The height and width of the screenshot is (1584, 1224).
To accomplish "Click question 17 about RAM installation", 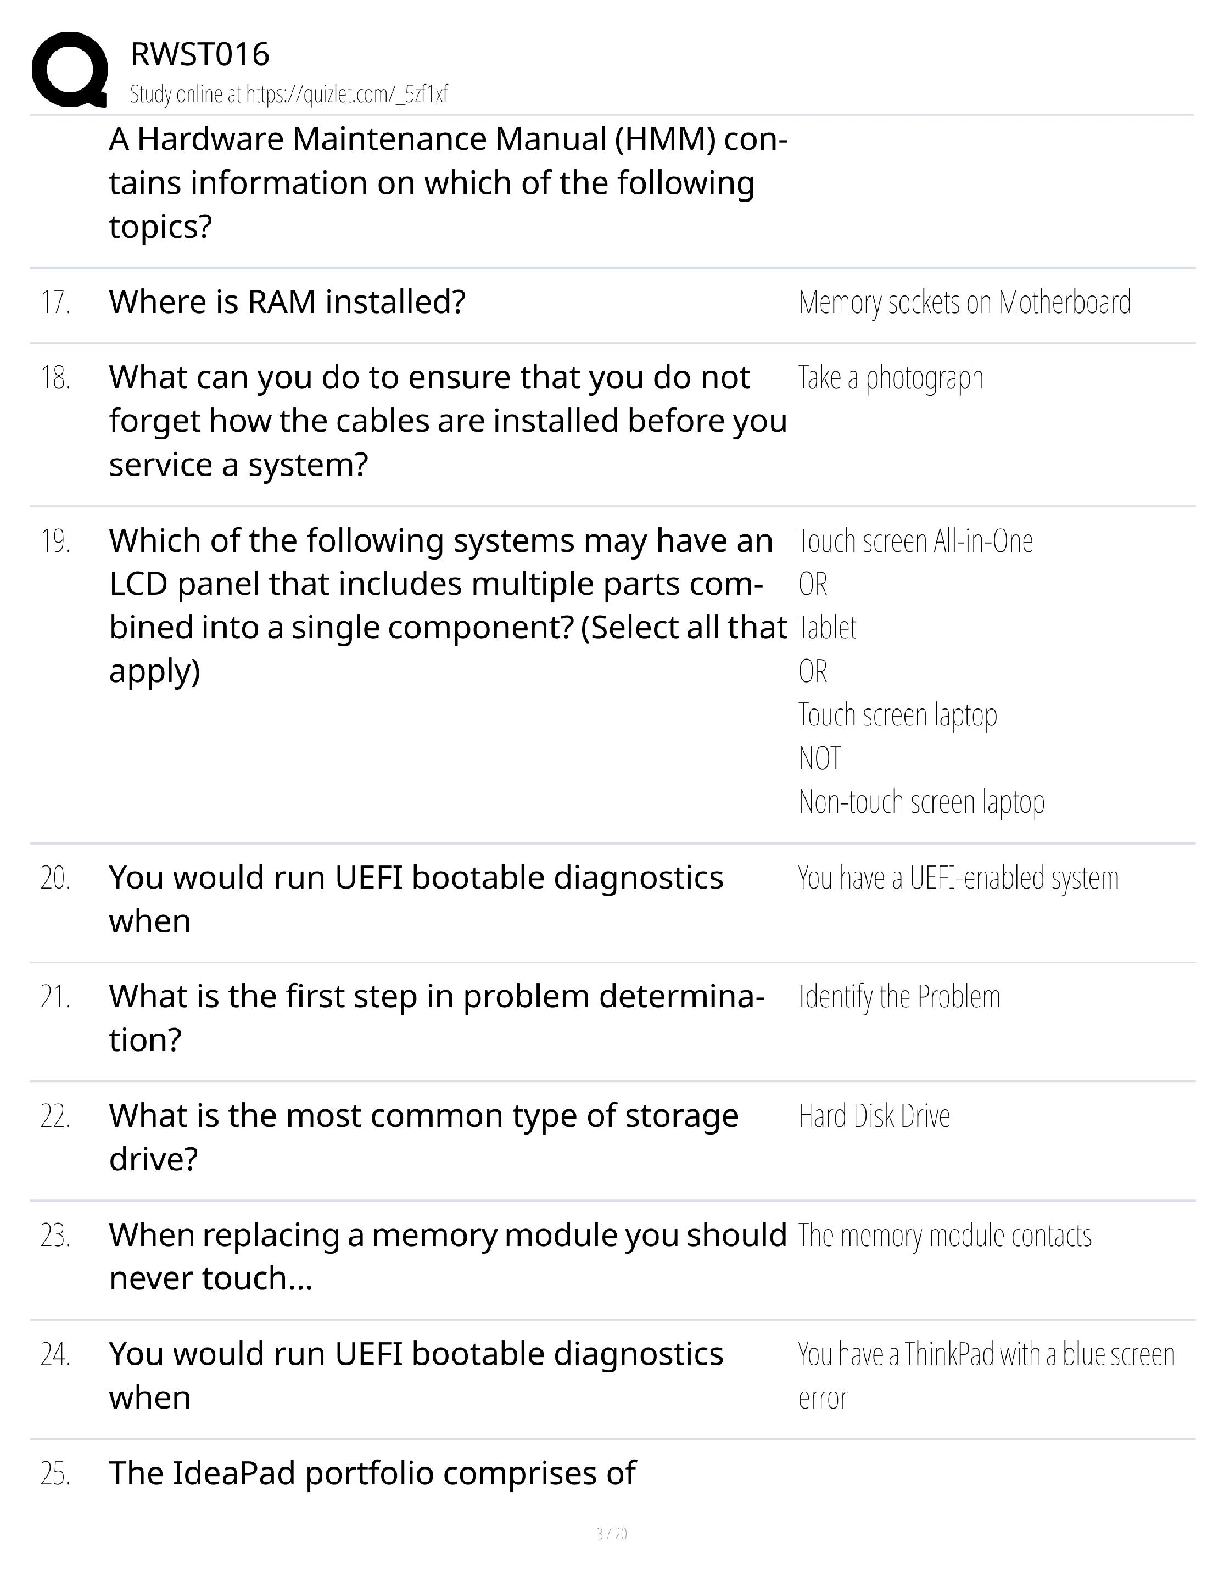I will coord(287,301).
